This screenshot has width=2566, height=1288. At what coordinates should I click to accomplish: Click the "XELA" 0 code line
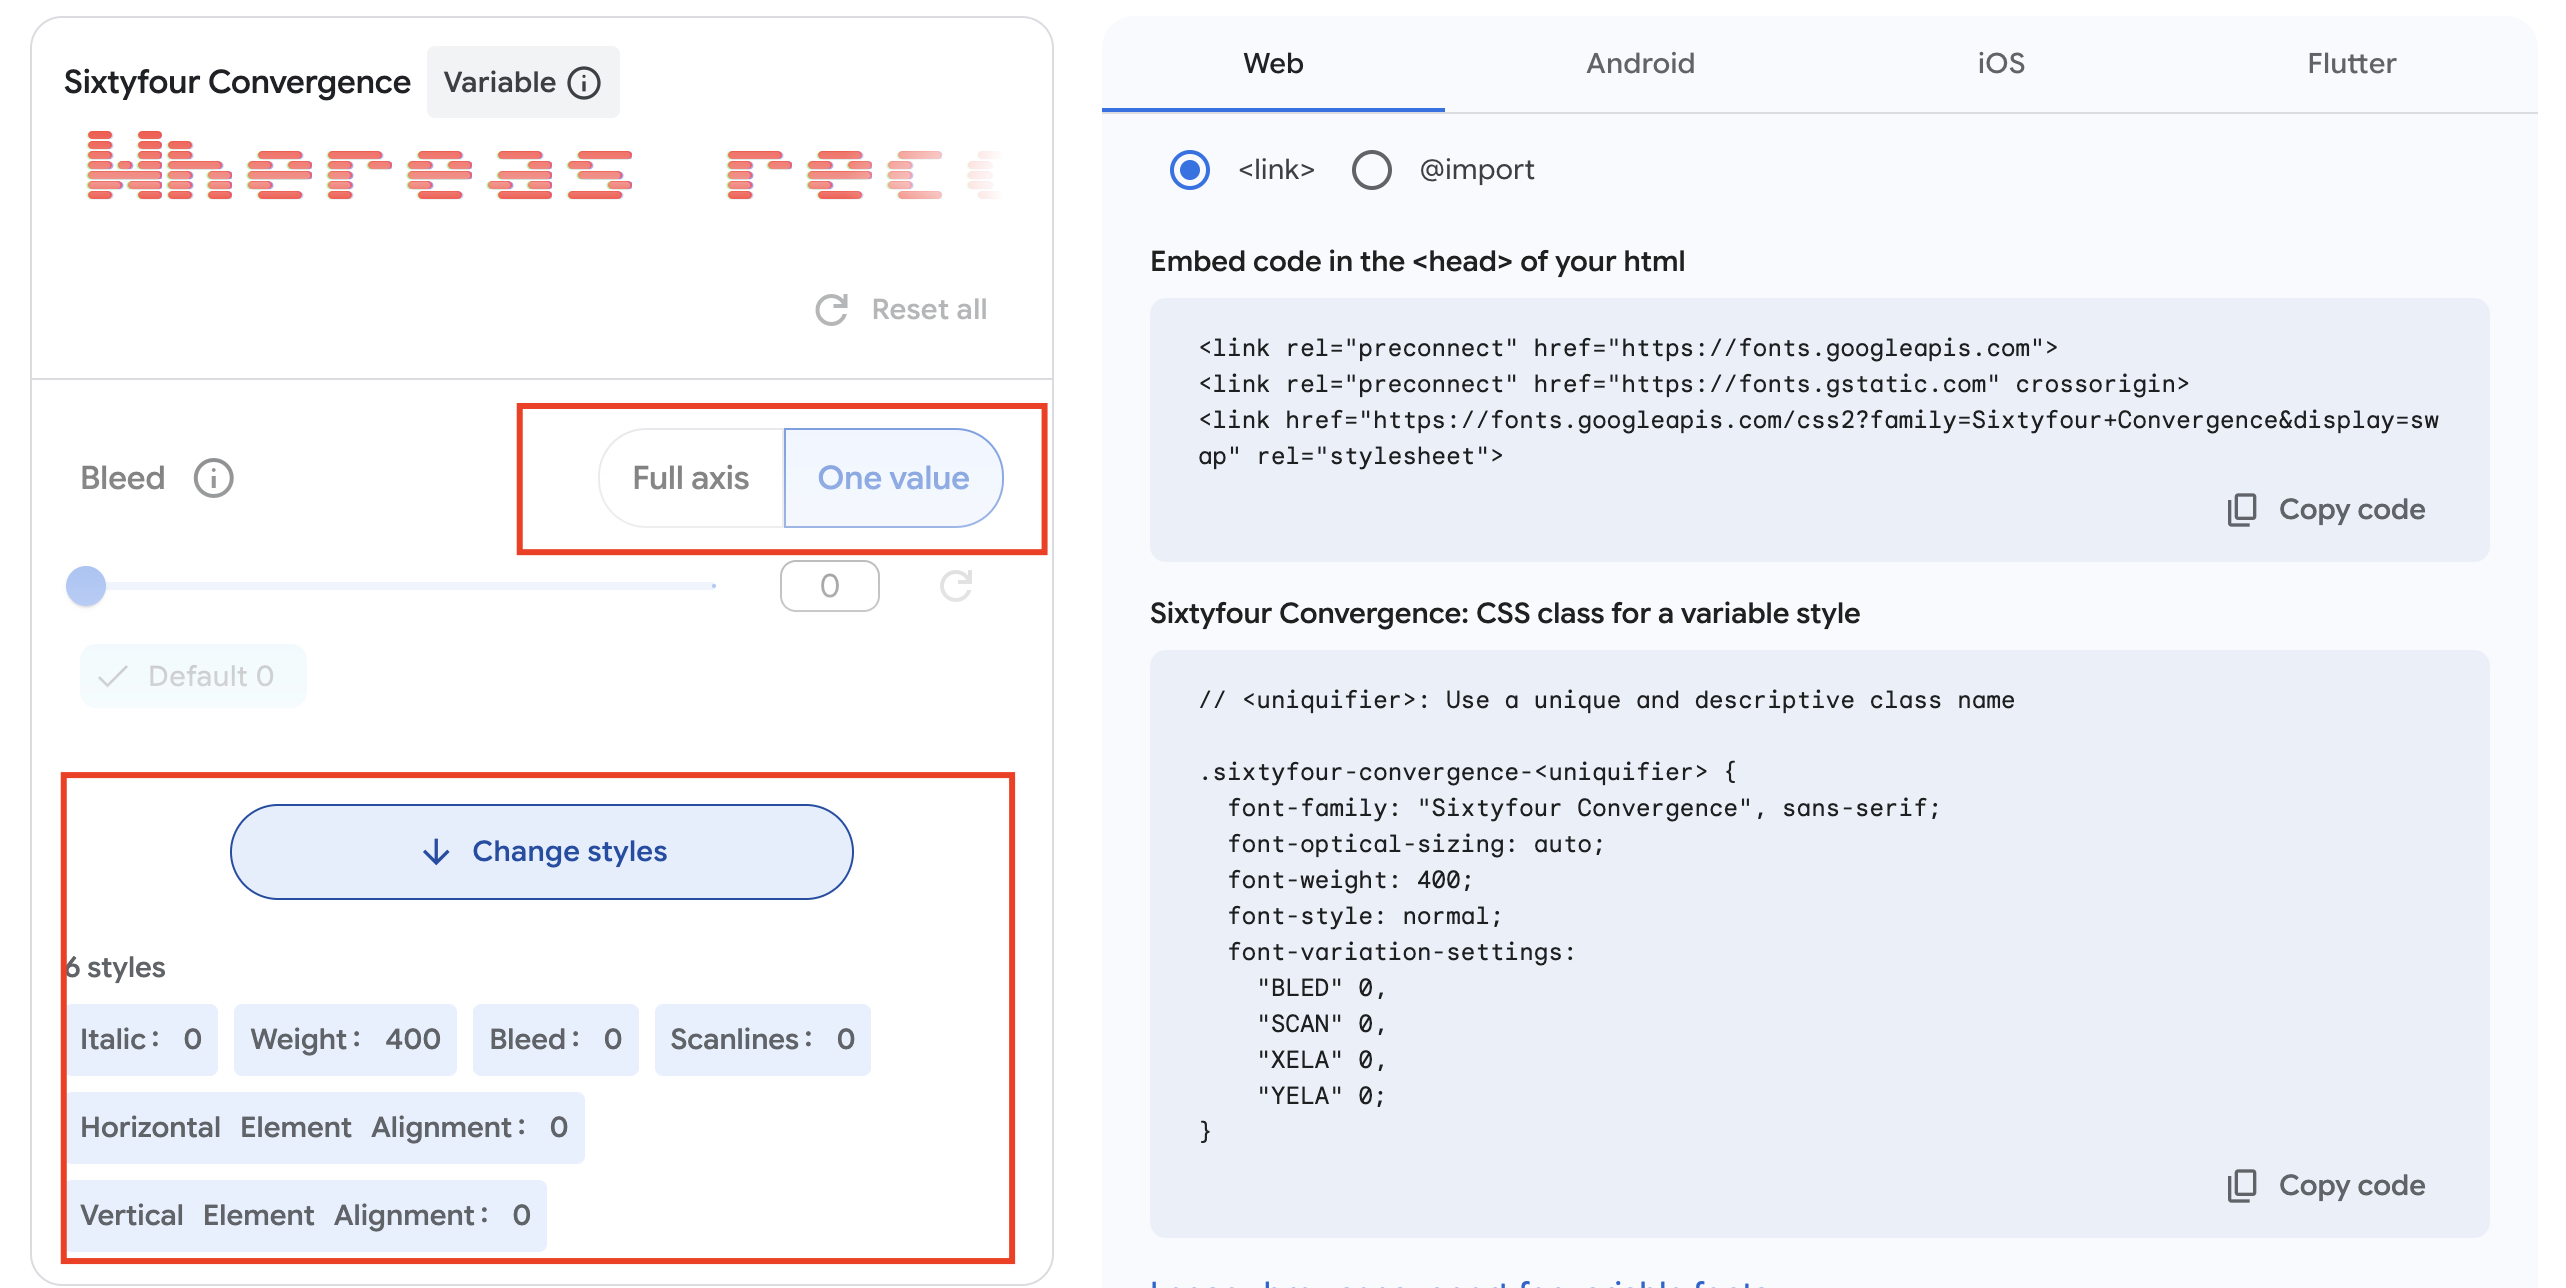tap(1321, 1060)
